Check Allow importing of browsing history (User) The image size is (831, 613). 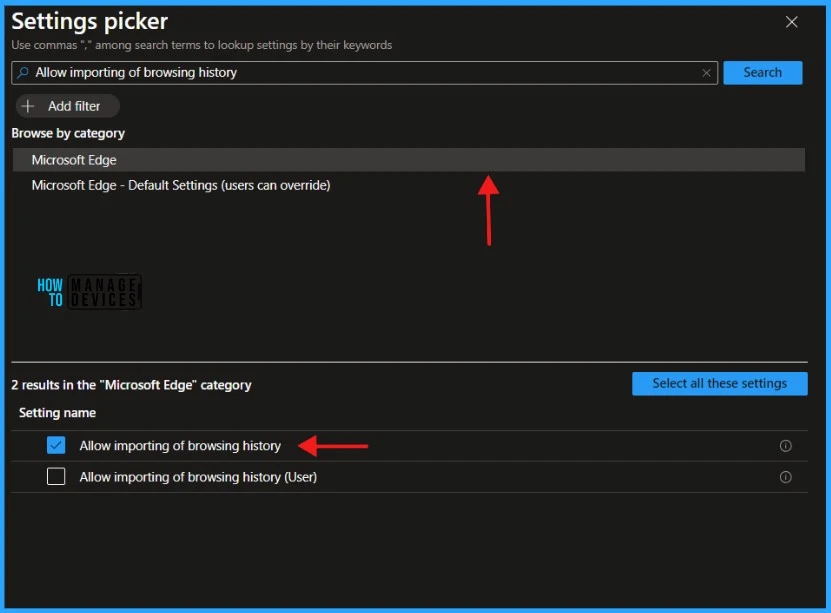(x=56, y=477)
